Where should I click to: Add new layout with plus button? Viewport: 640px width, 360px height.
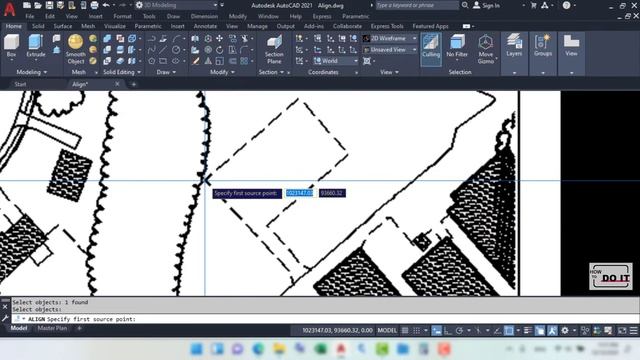tap(79, 328)
